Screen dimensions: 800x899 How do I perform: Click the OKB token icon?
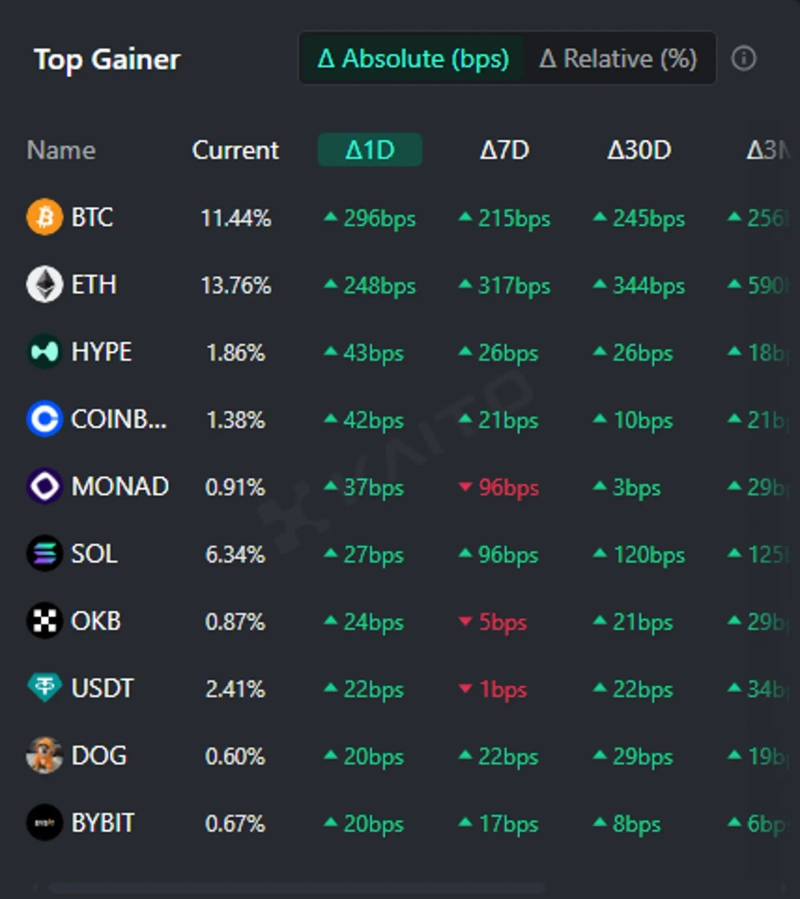click(44, 621)
